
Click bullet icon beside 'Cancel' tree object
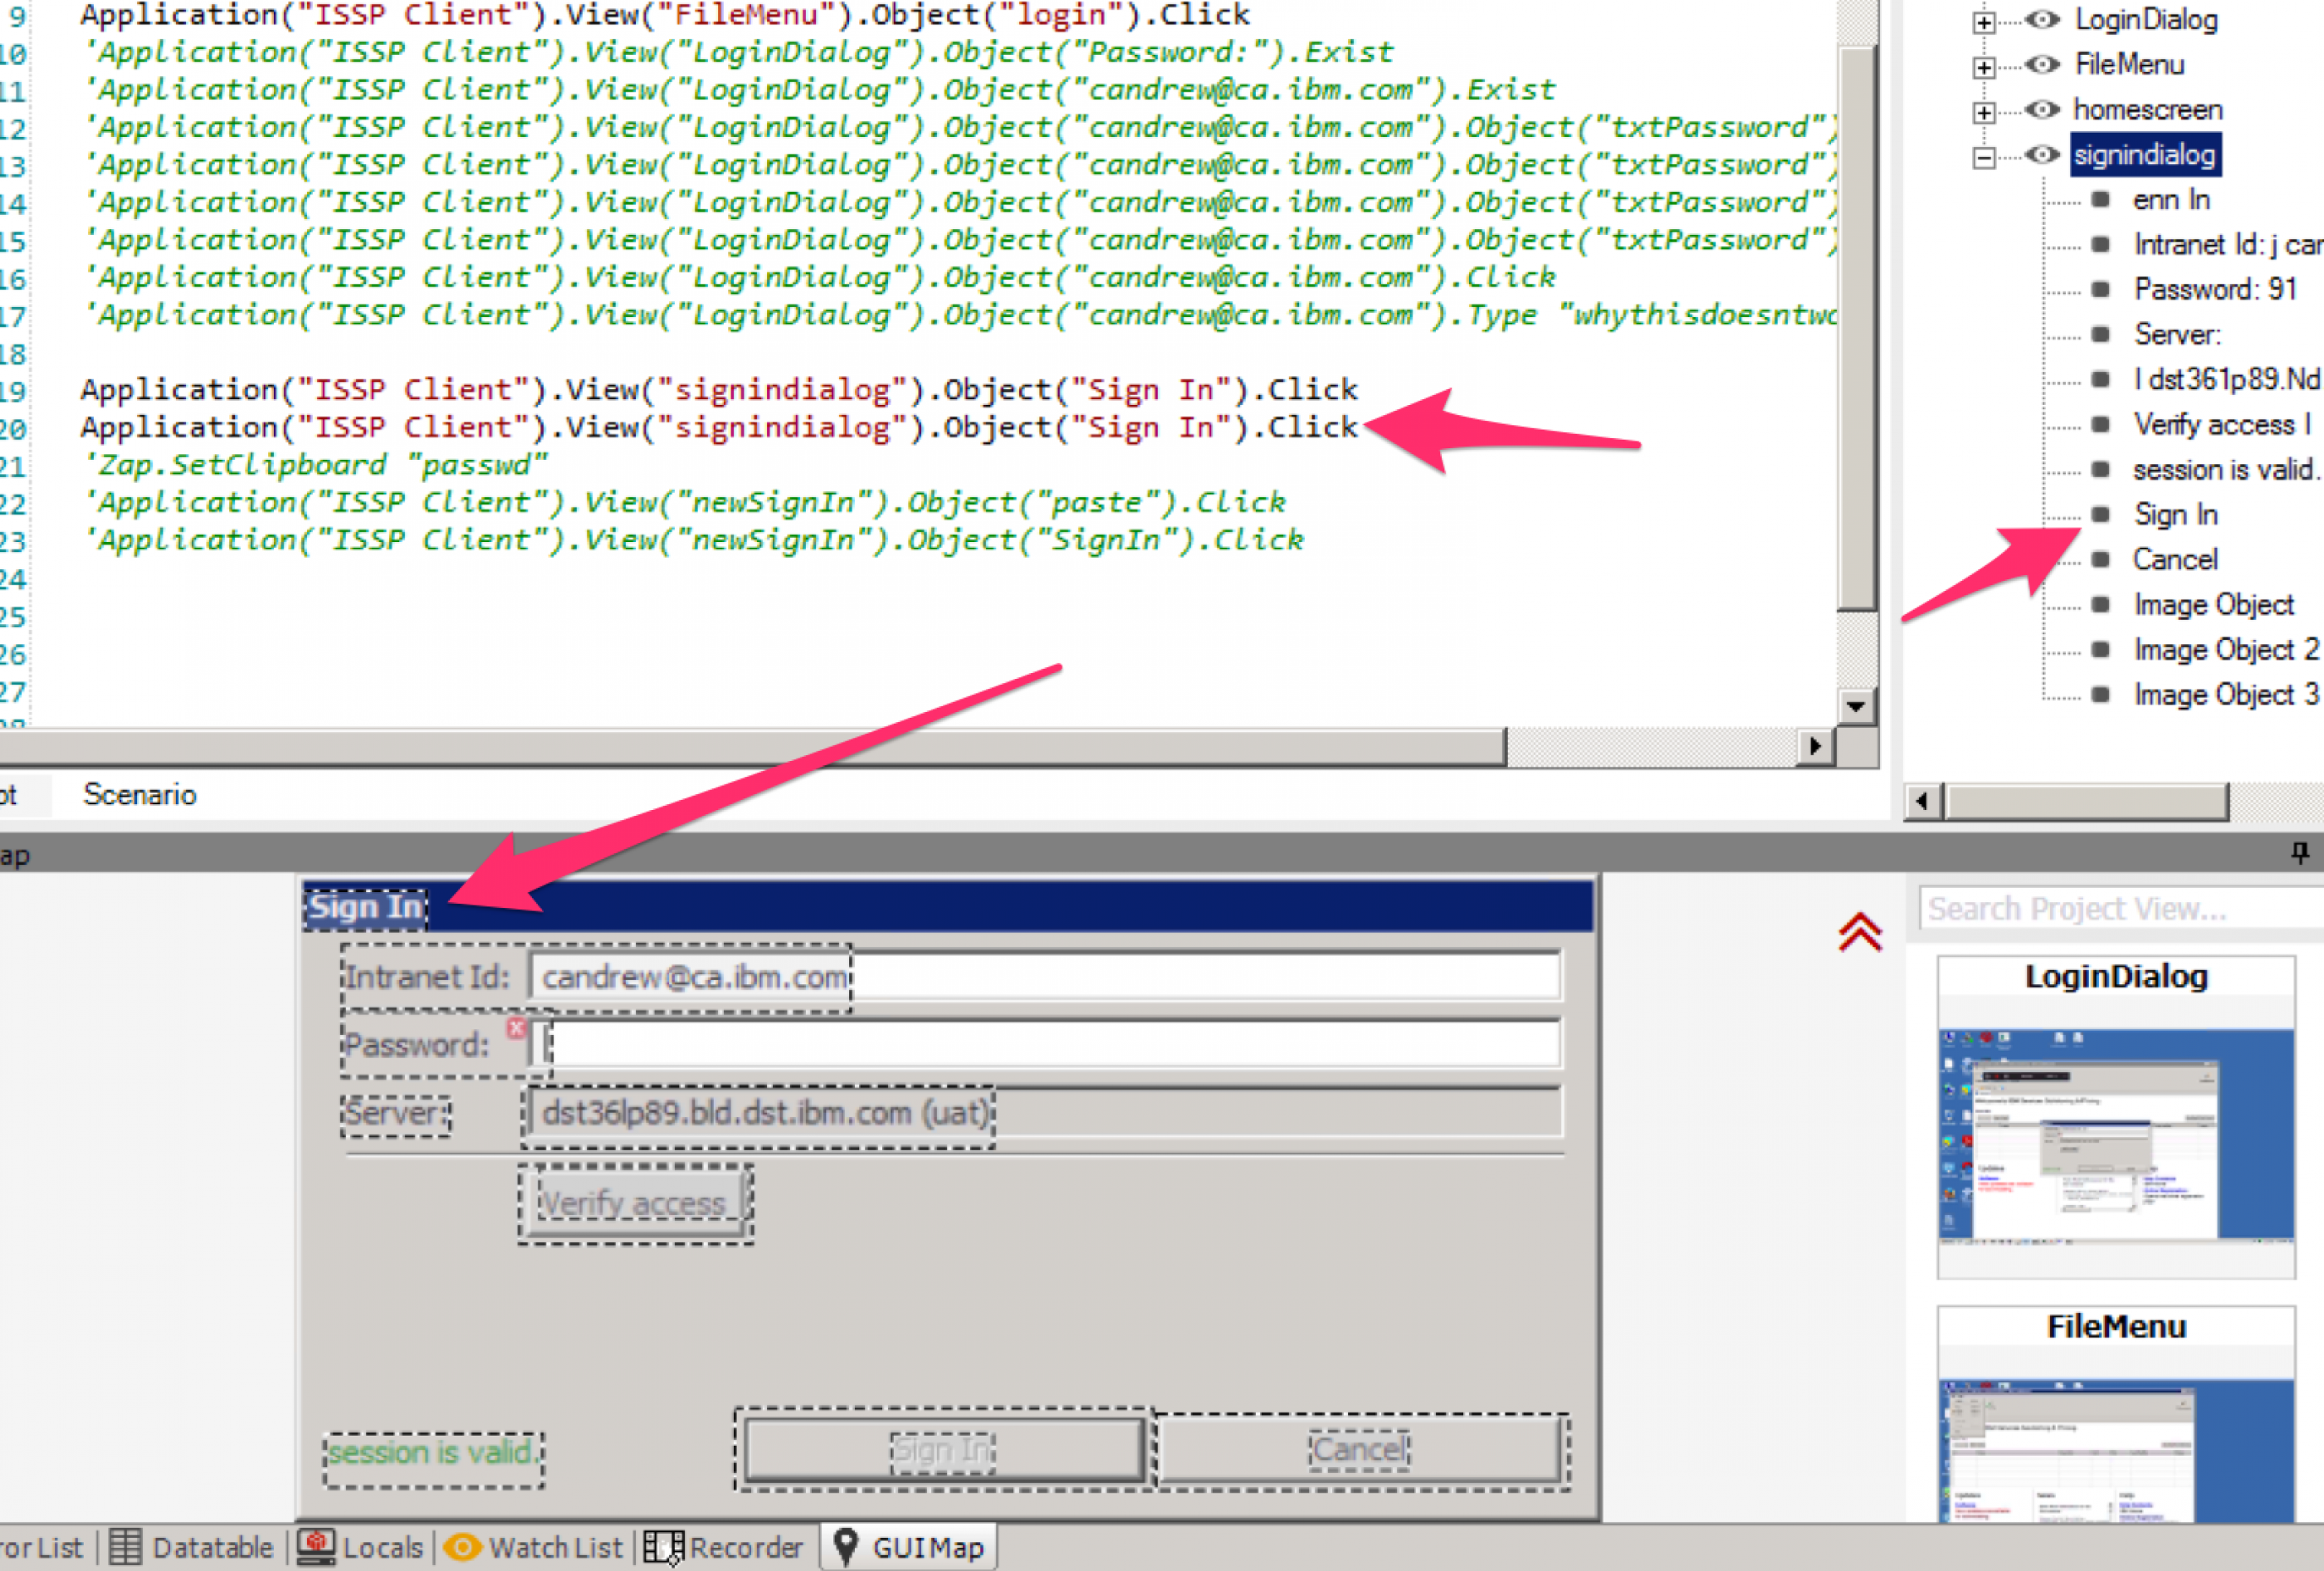click(x=2101, y=560)
